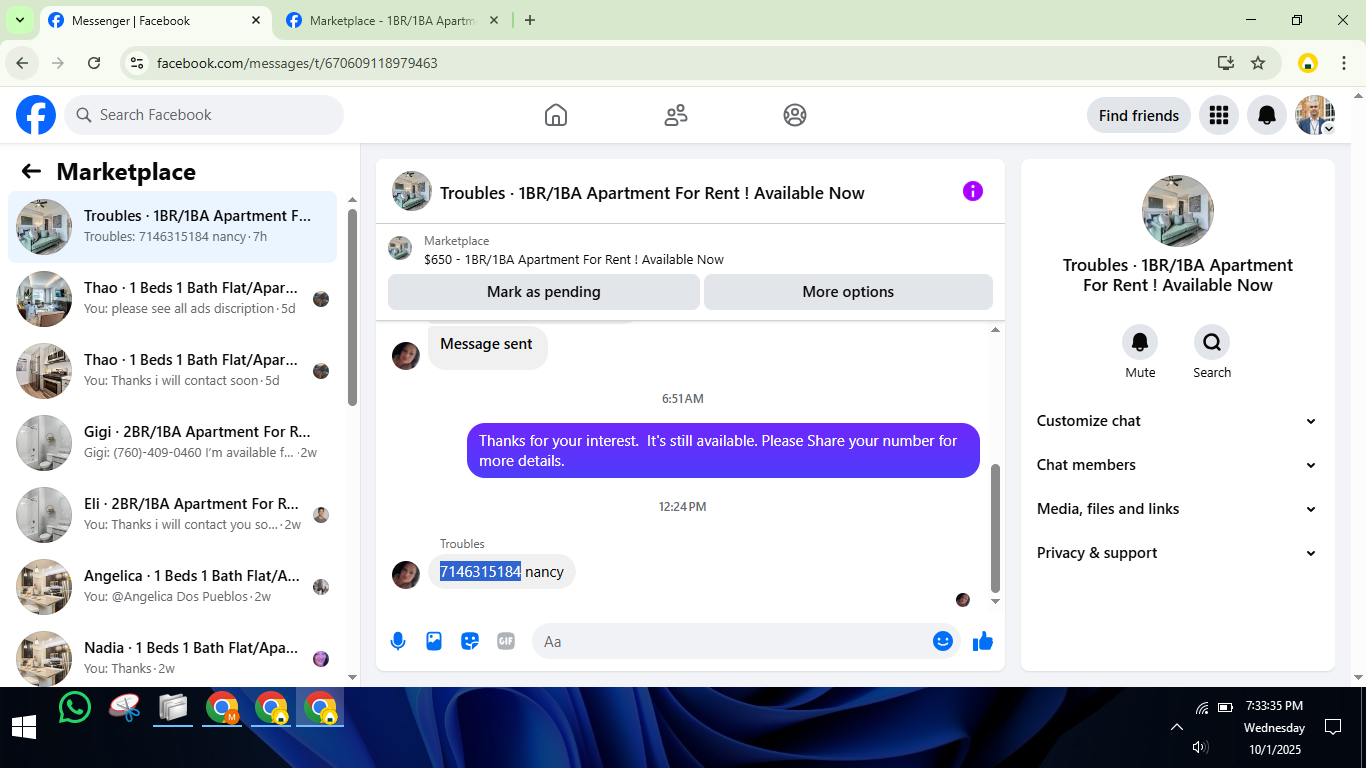Mute this conversation
The width and height of the screenshot is (1366, 768).
click(x=1140, y=343)
